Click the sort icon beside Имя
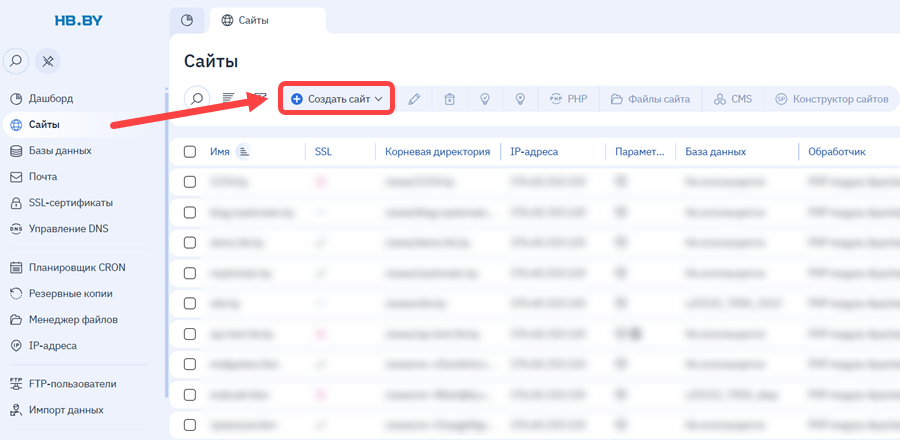 coord(244,152)
